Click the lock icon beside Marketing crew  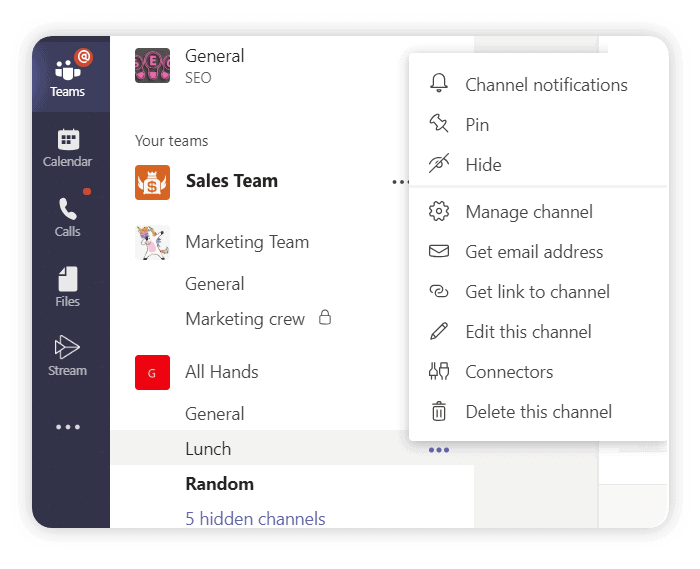325,318
